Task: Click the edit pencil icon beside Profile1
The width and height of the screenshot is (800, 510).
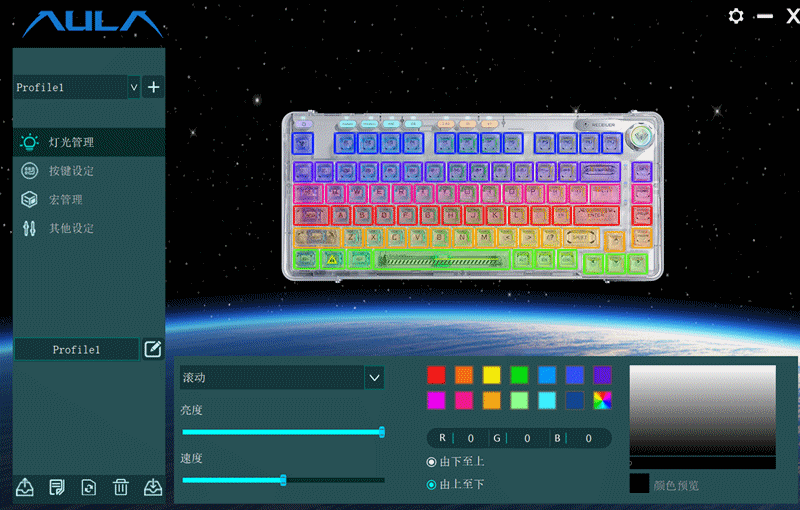Action: [x=153, y=349]
